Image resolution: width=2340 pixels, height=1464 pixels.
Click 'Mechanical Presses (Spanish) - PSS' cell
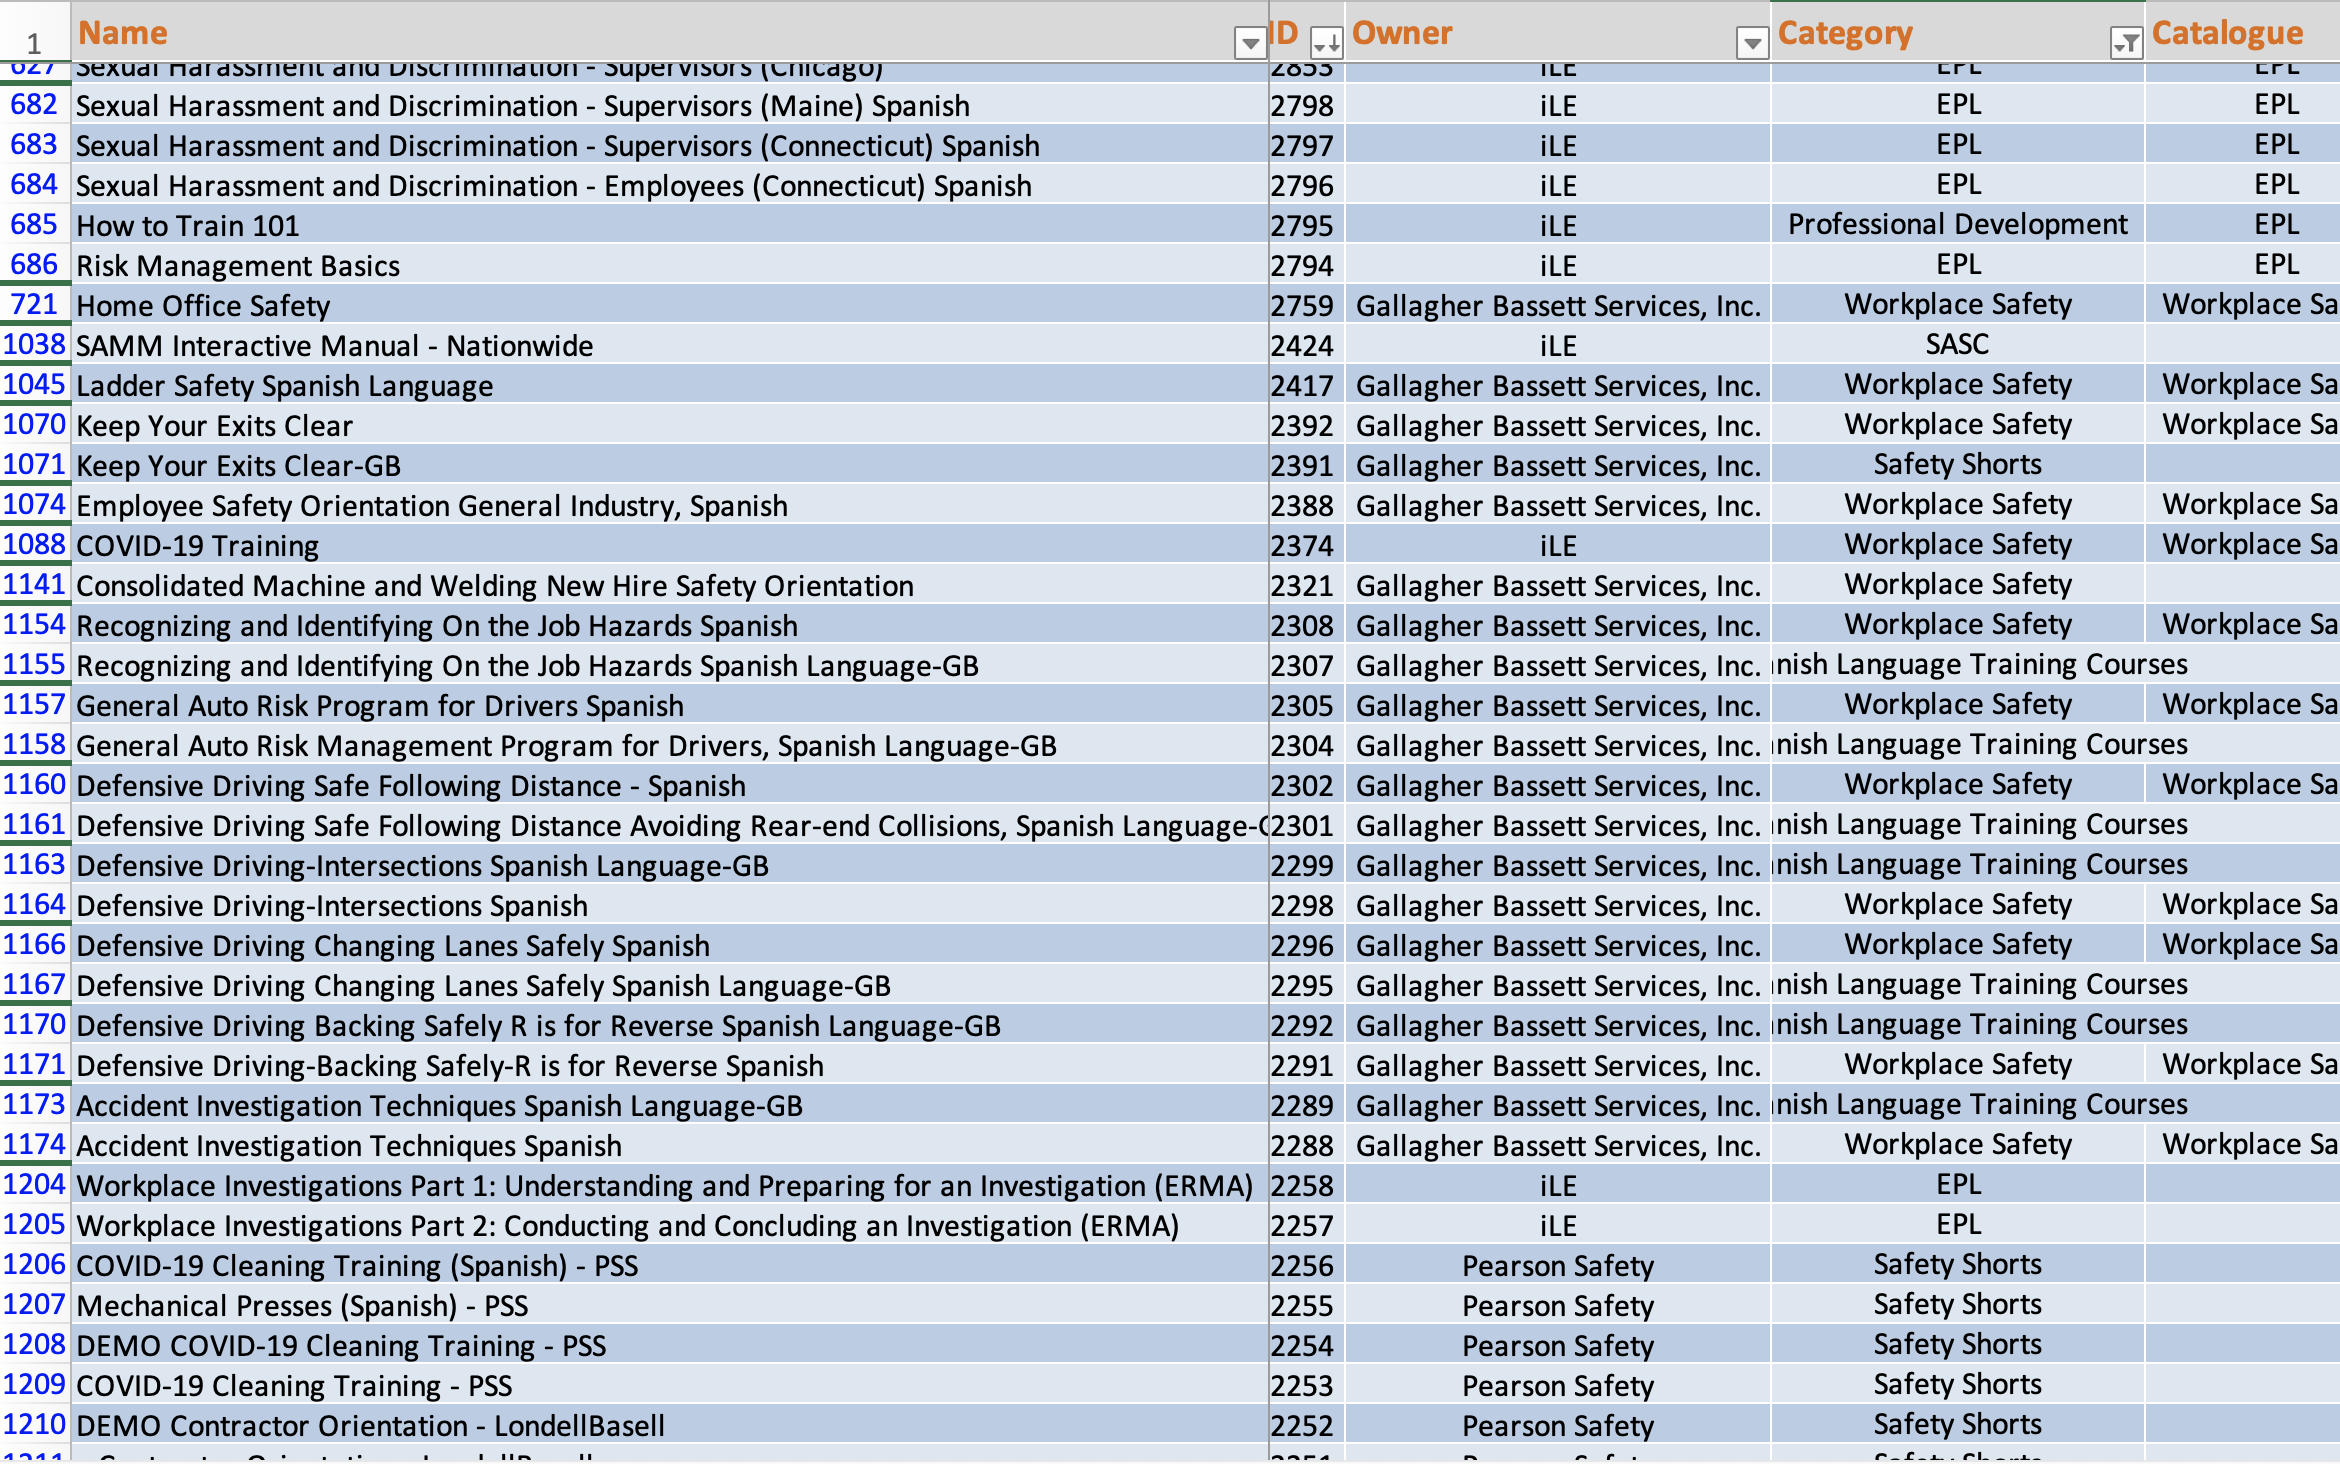(x=302, y=1306)
